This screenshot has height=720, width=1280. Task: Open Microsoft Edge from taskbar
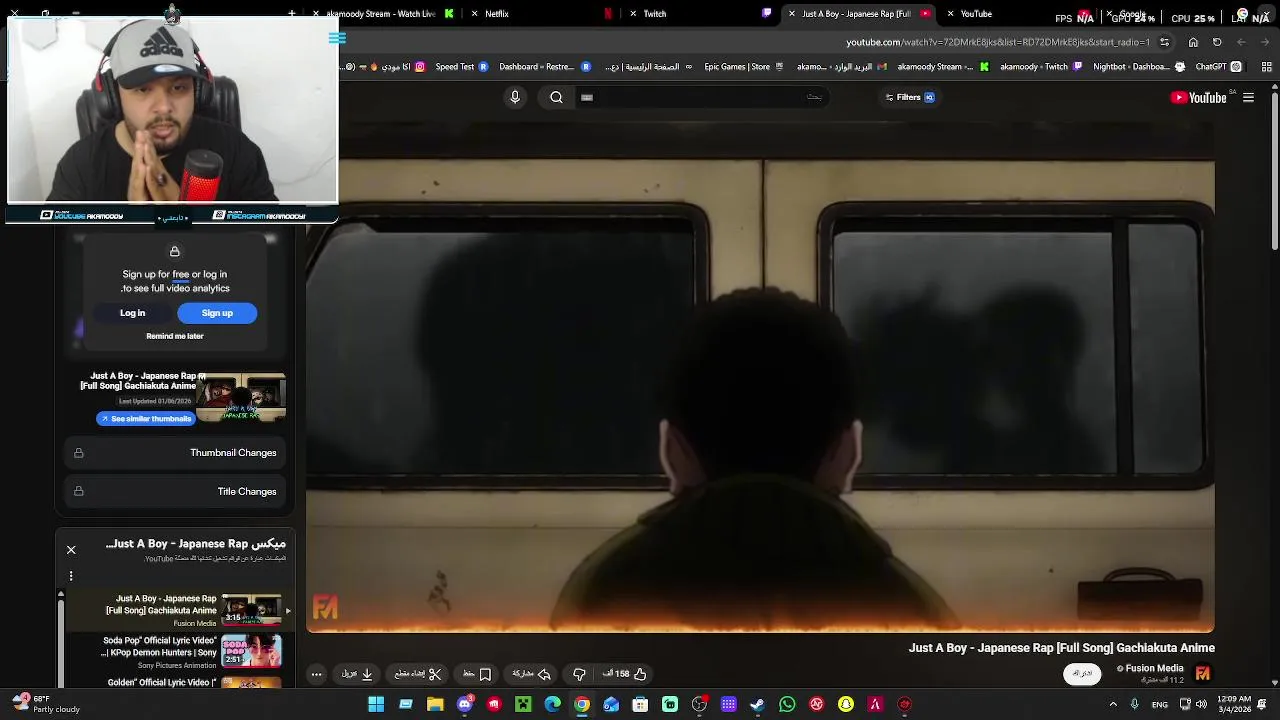552,705
